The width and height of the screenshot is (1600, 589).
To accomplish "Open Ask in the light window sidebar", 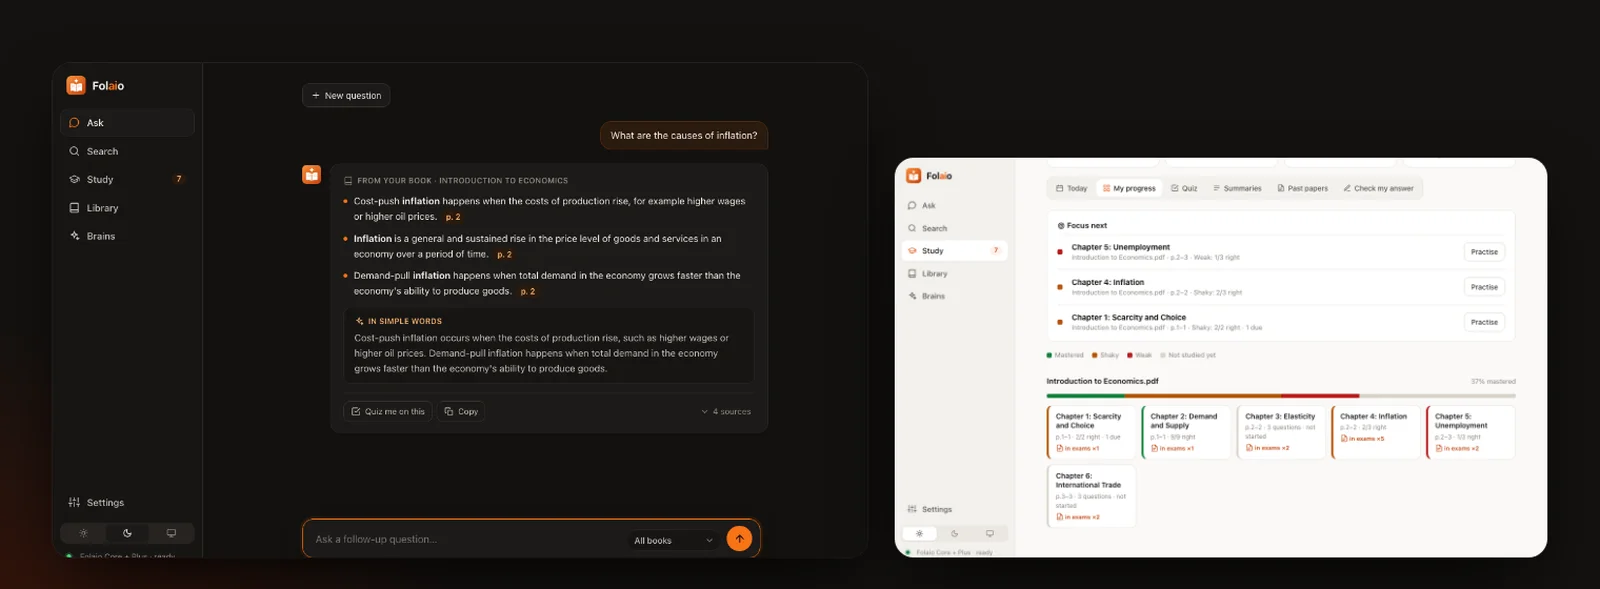I will (955, 205).
